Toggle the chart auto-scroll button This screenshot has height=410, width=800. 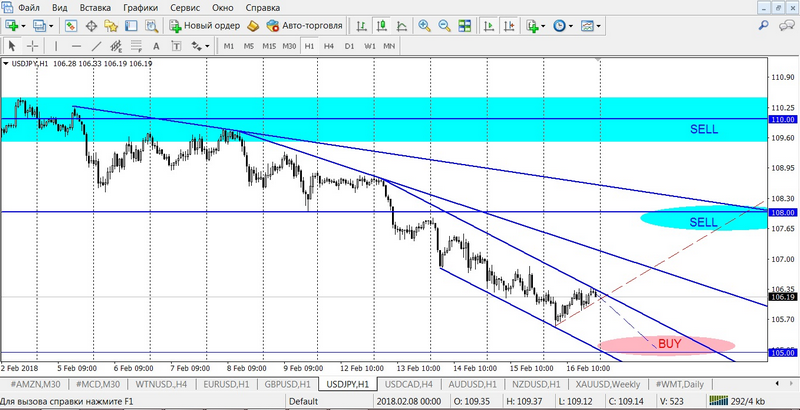tap(487, 25)
